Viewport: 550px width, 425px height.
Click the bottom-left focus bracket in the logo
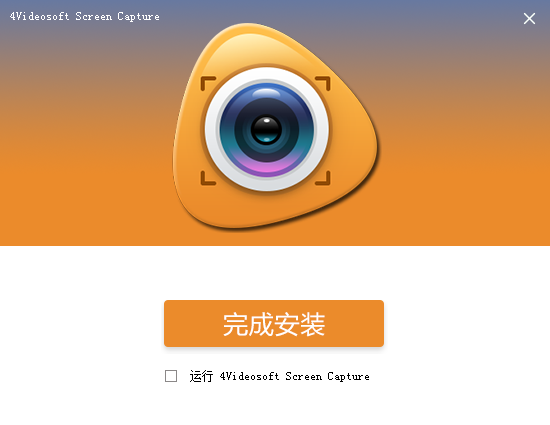[x=208, y=178]
